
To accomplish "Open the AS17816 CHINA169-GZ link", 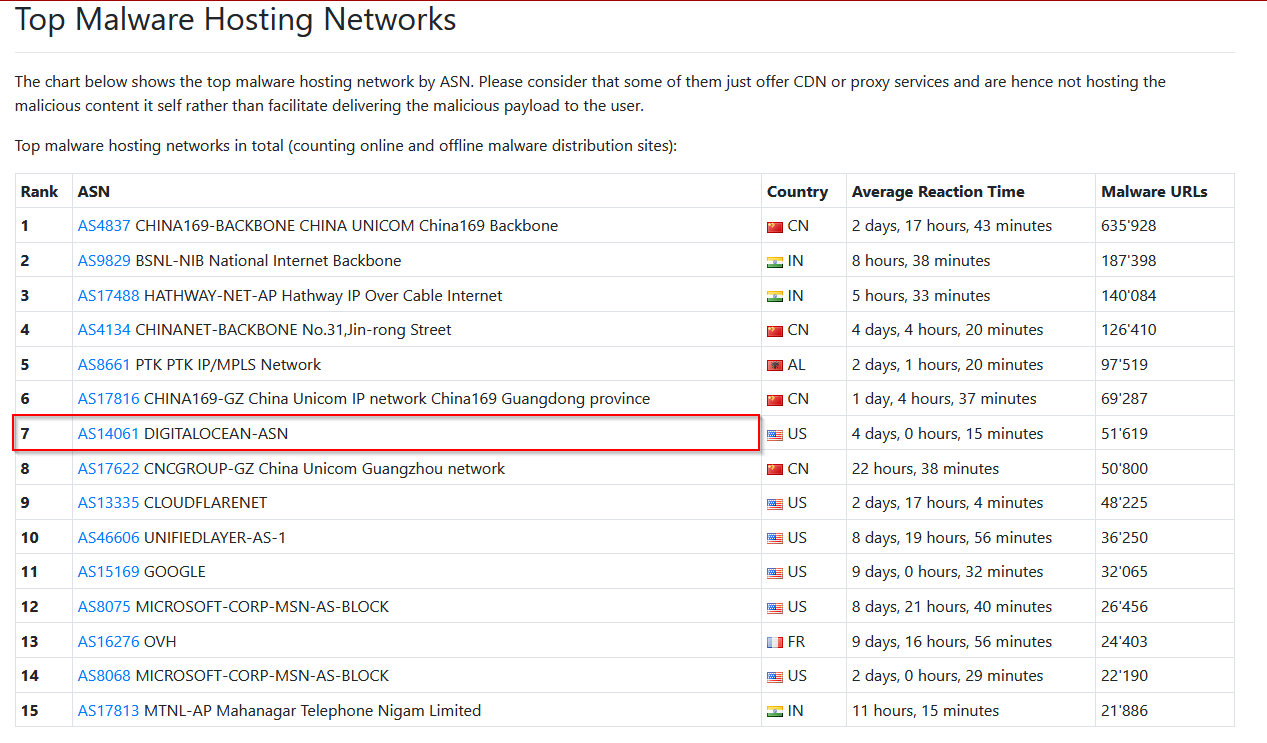I will coord(108,399).
